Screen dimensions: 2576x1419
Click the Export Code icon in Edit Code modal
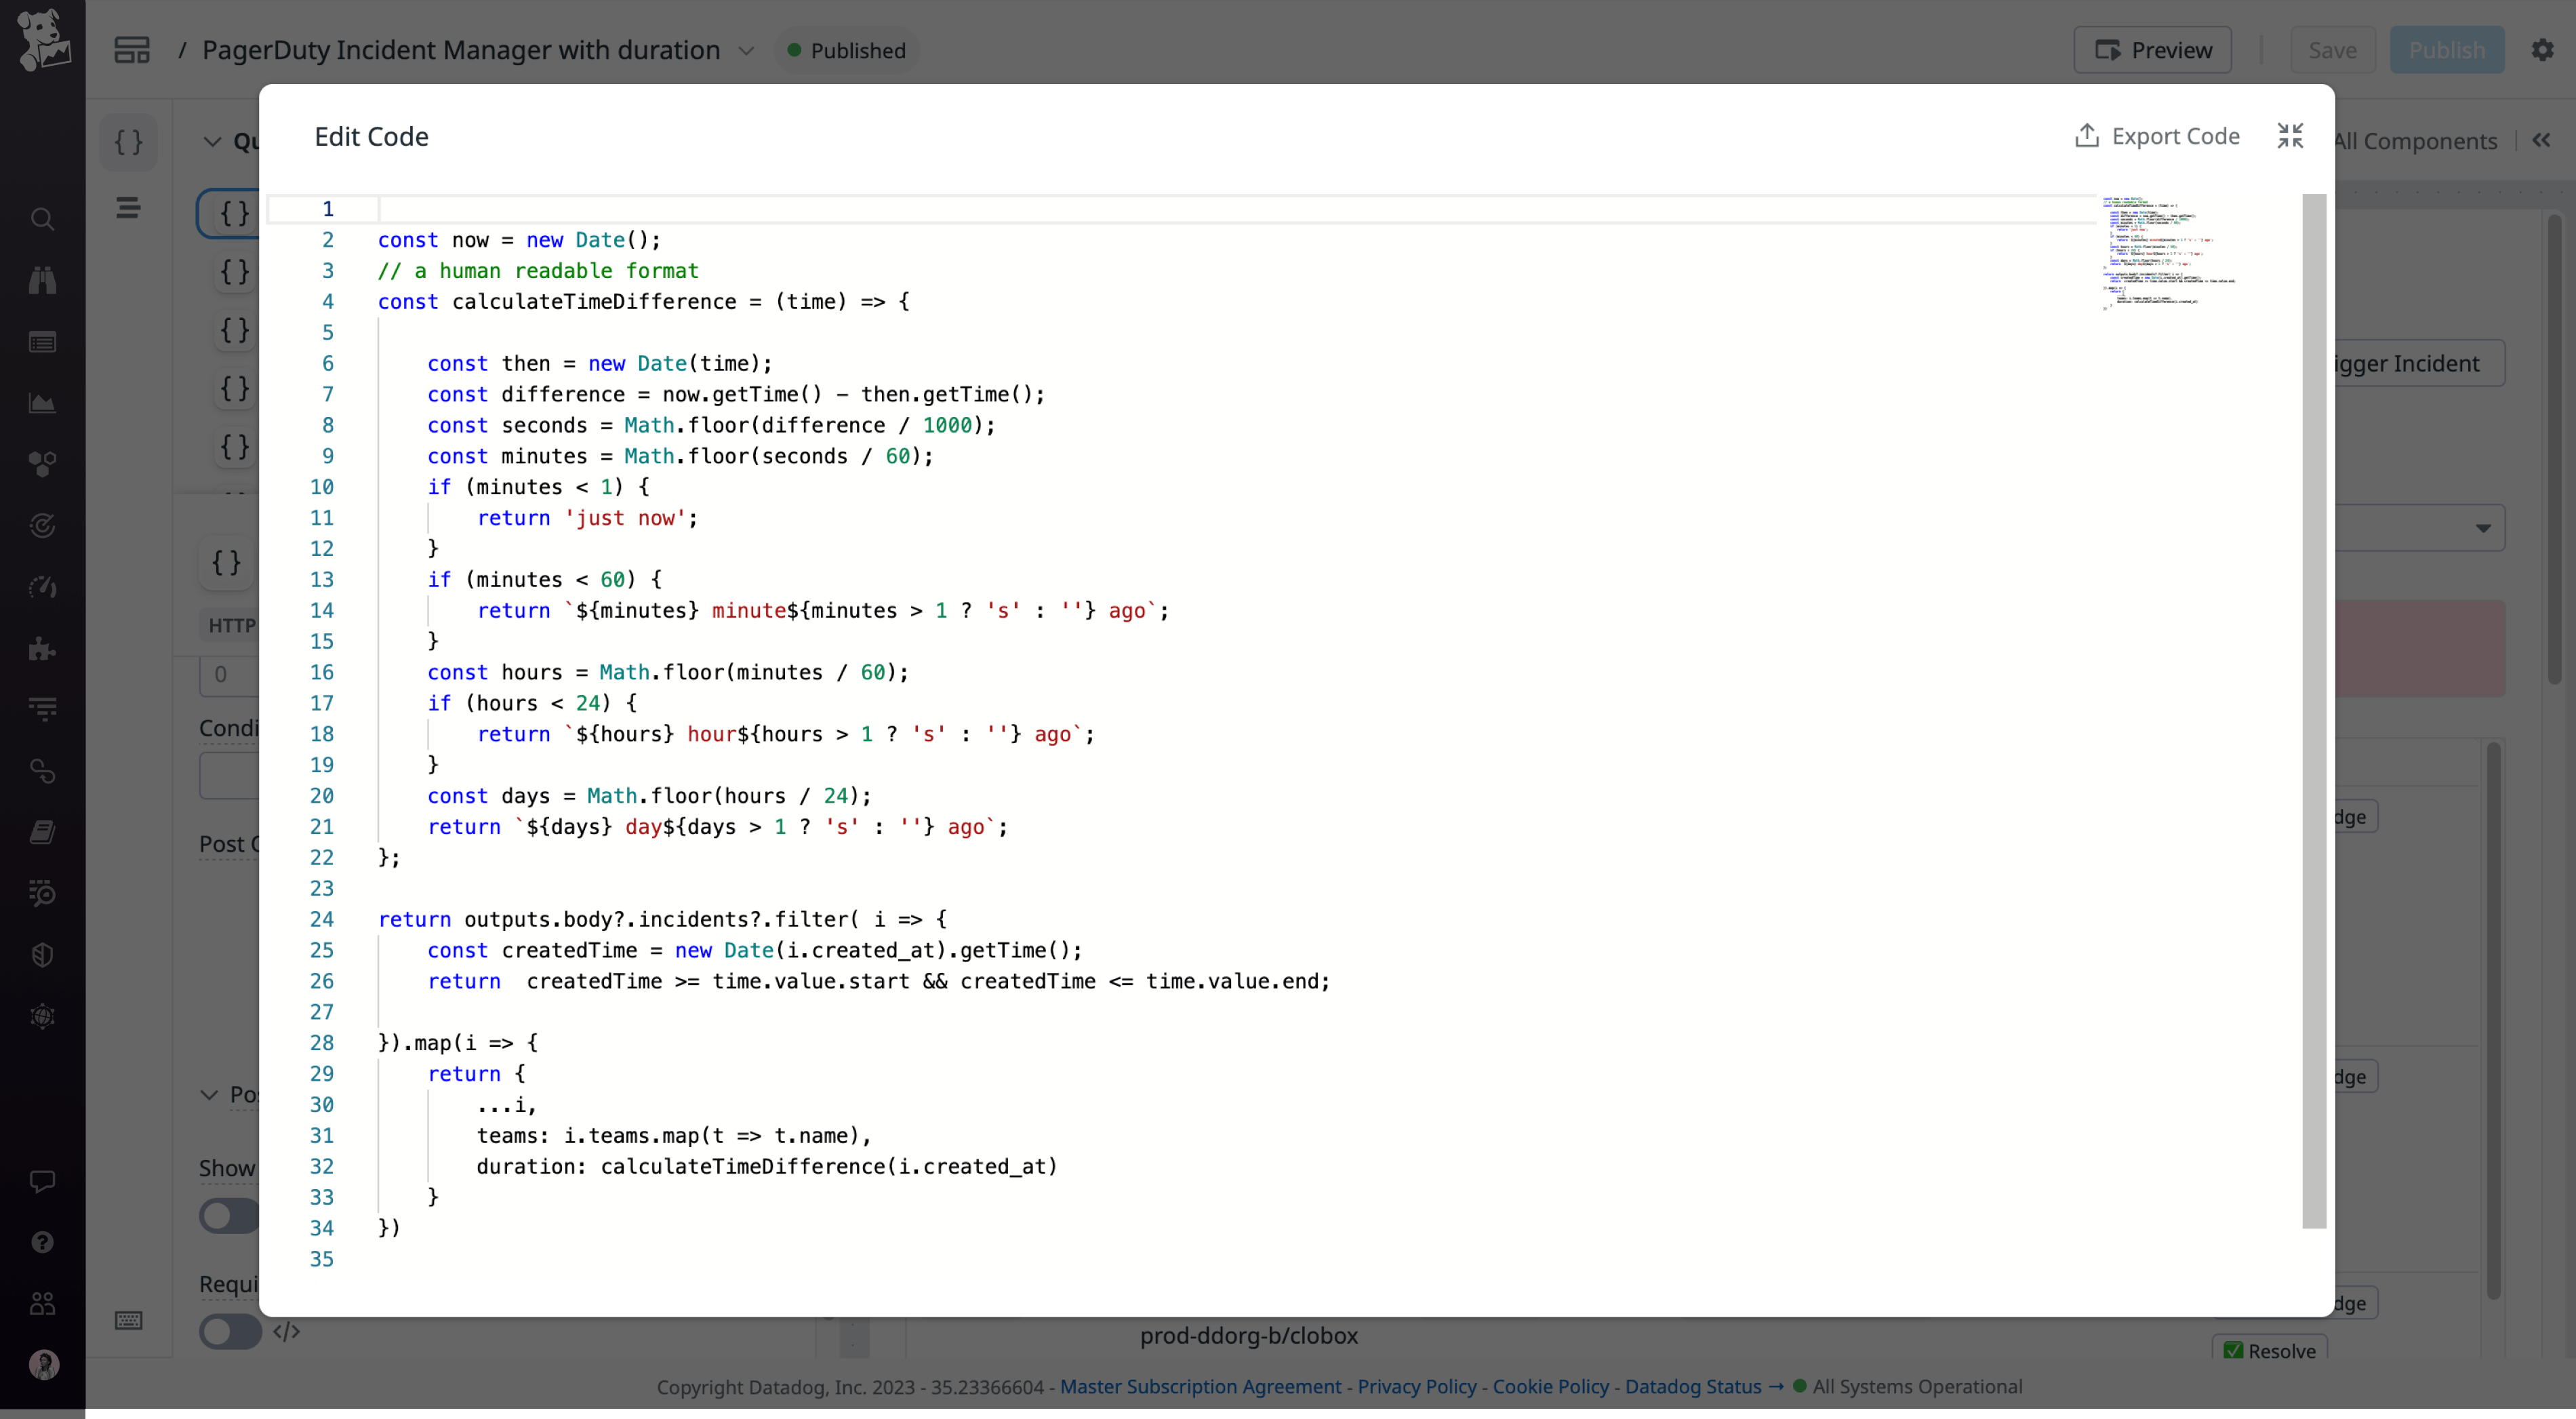2087,135
